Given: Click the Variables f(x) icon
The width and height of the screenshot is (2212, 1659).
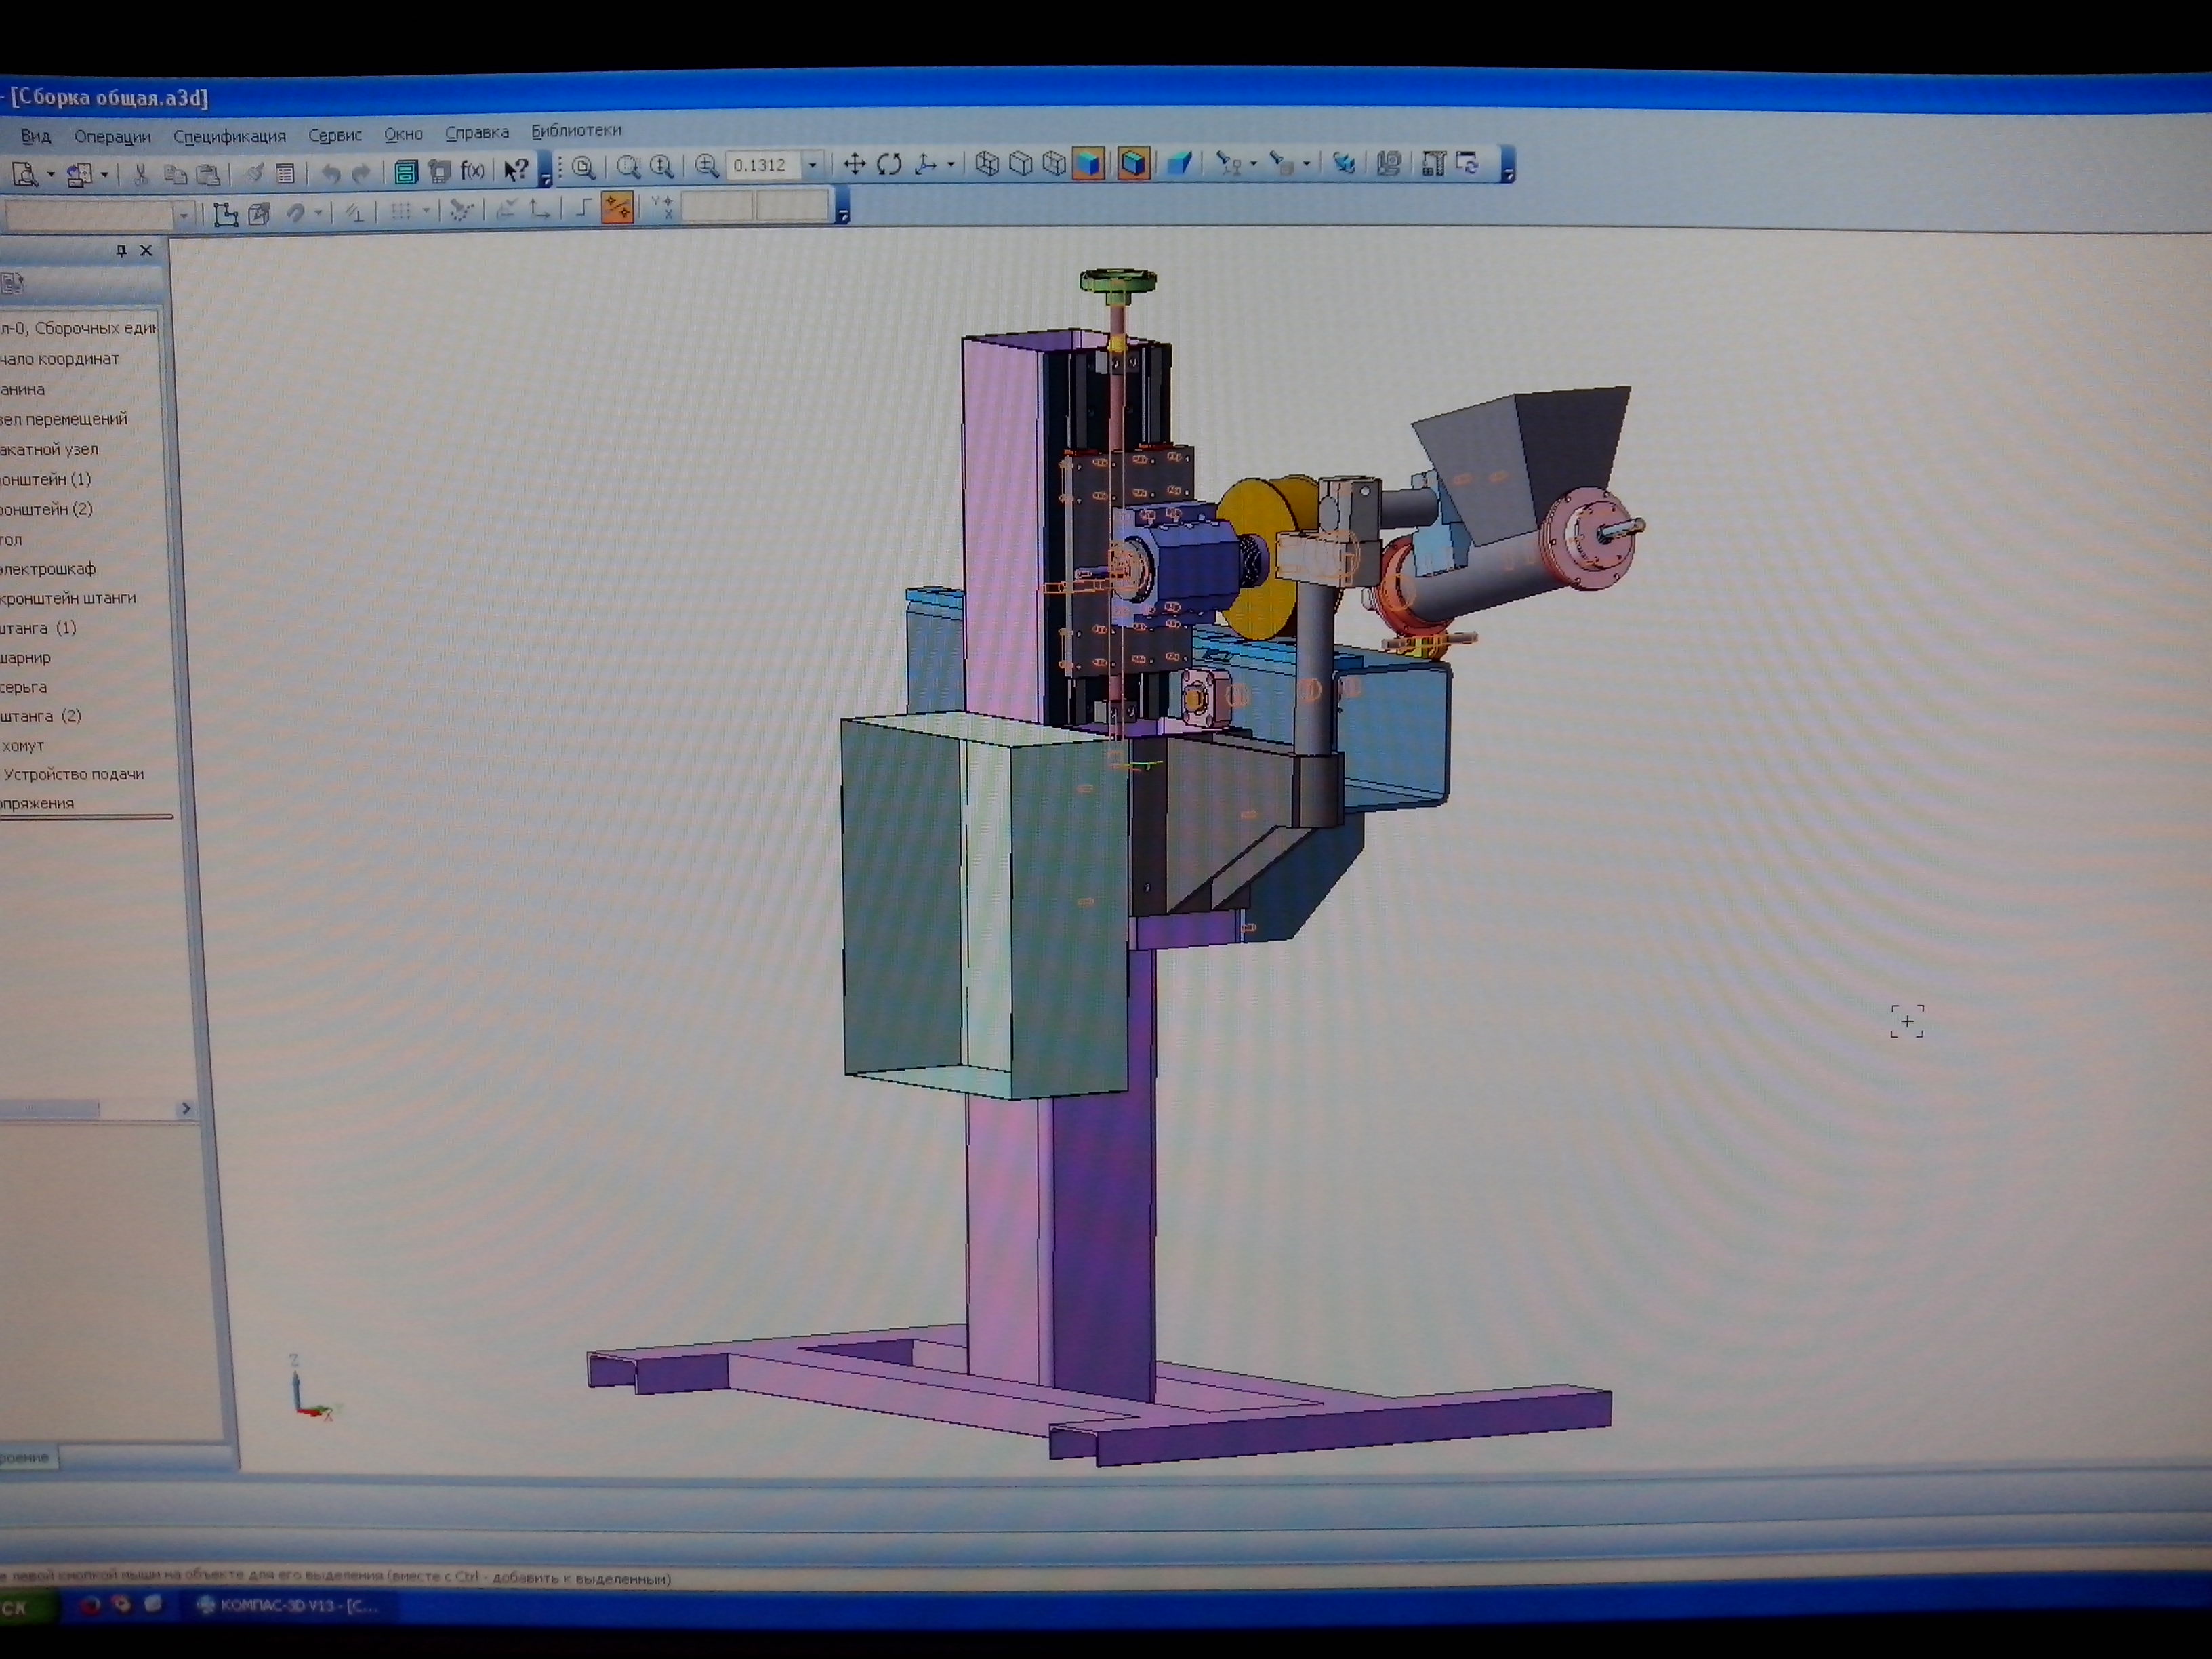Looking at the screenshot, I should 472,171.
